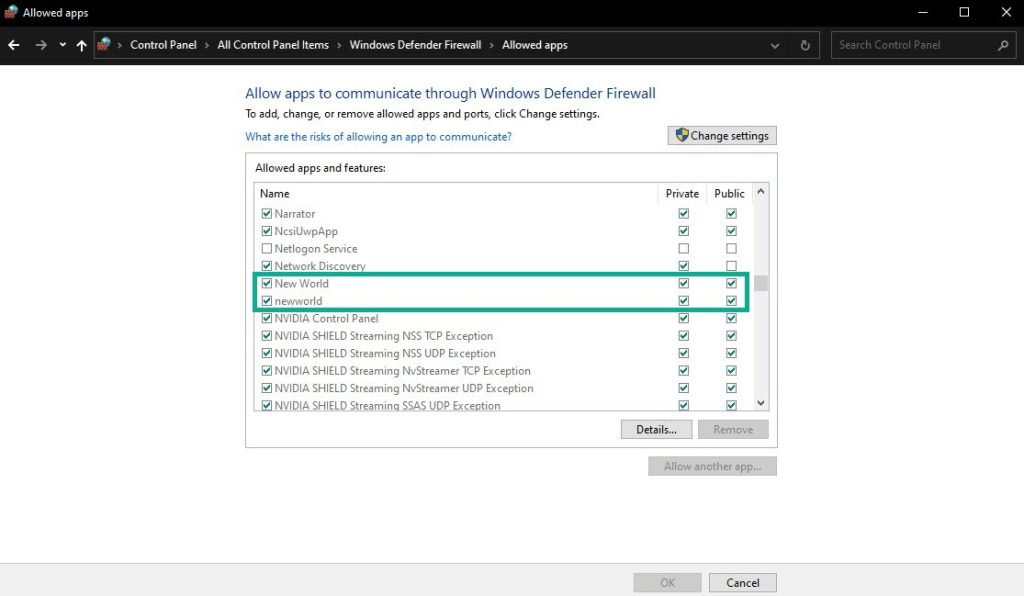Select the Network Discovery row text
The height and width of the screenshot is (596, 1024).
[320, 266]
